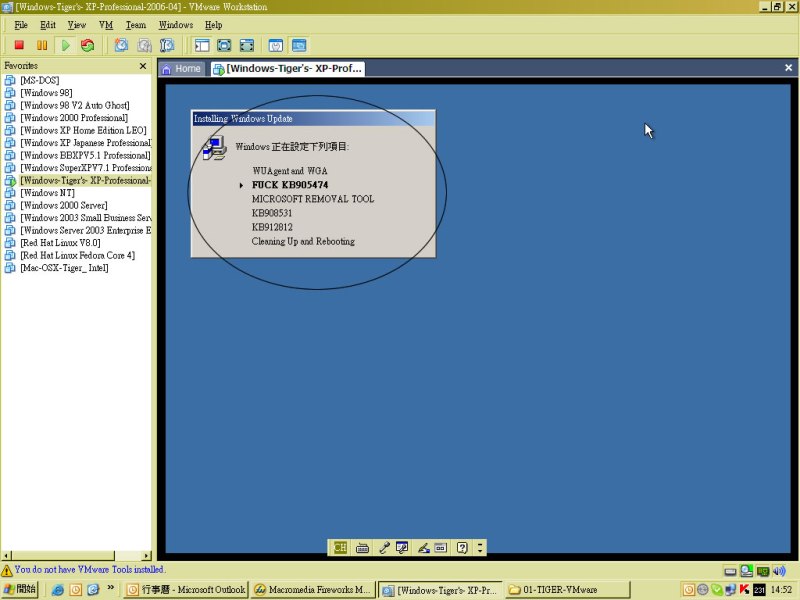Open the Help menu
The height and width of the screenshot is (600, 800).
point(213,25)
